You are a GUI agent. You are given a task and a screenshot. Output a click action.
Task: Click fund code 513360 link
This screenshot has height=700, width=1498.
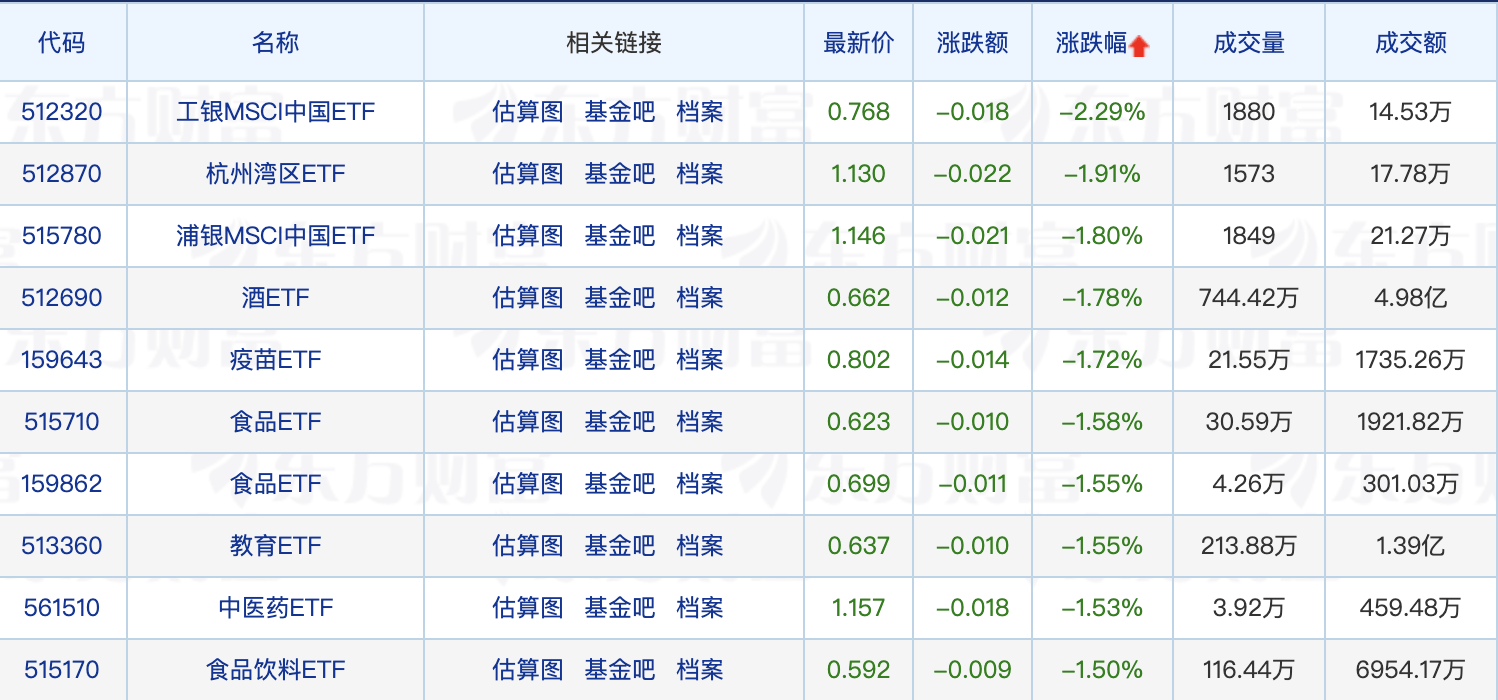click(62, 546)
